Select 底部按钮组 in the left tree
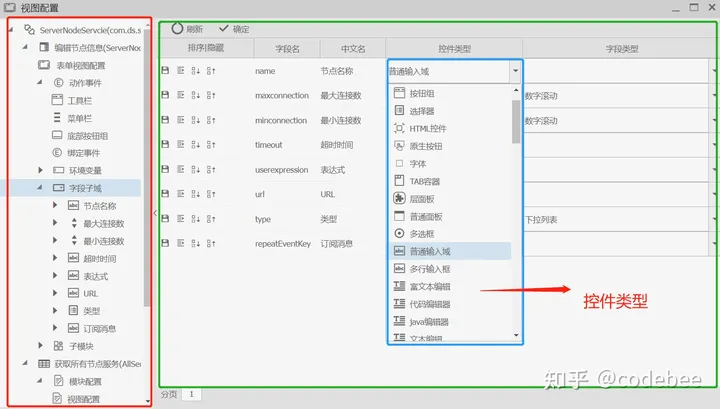 click(x=88, y=135)
